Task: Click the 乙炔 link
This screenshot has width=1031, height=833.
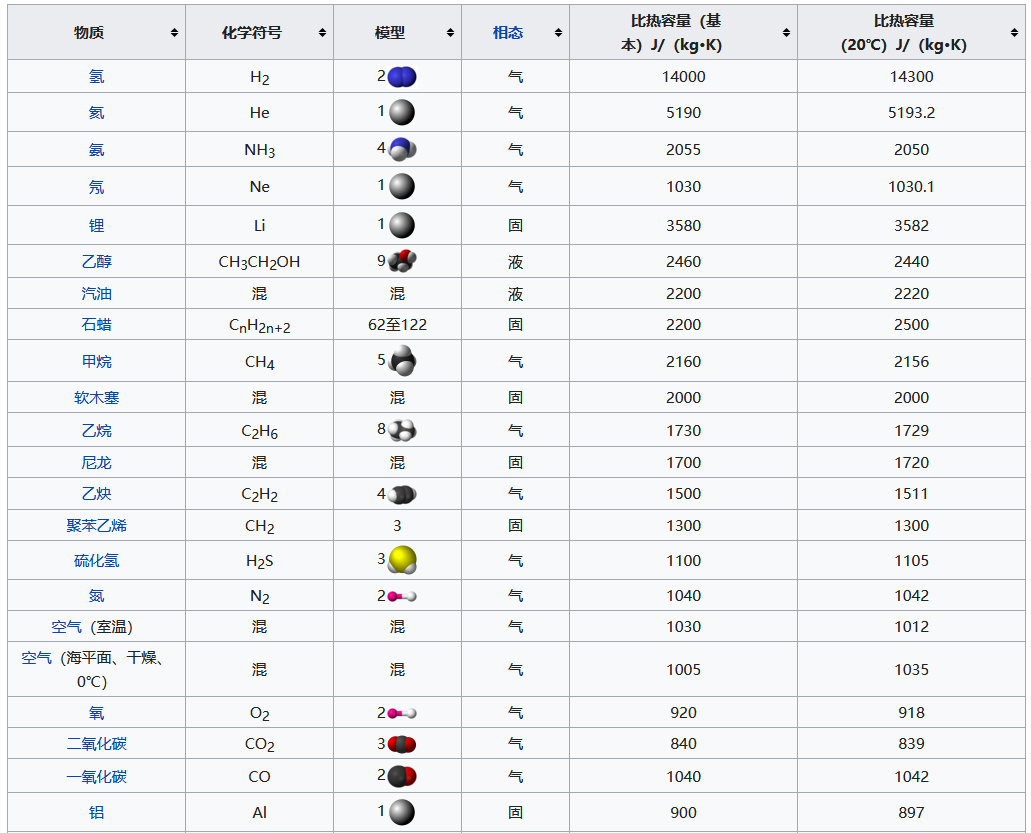Action: point(97,494)
